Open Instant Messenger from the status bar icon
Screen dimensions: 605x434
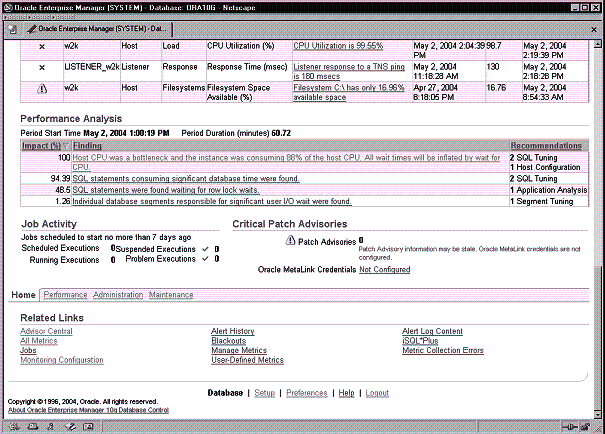[x=51, y=427]
